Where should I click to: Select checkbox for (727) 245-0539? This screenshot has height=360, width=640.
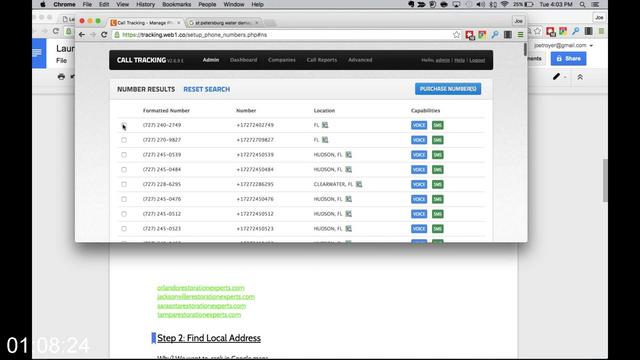click(x=124, y=155)
